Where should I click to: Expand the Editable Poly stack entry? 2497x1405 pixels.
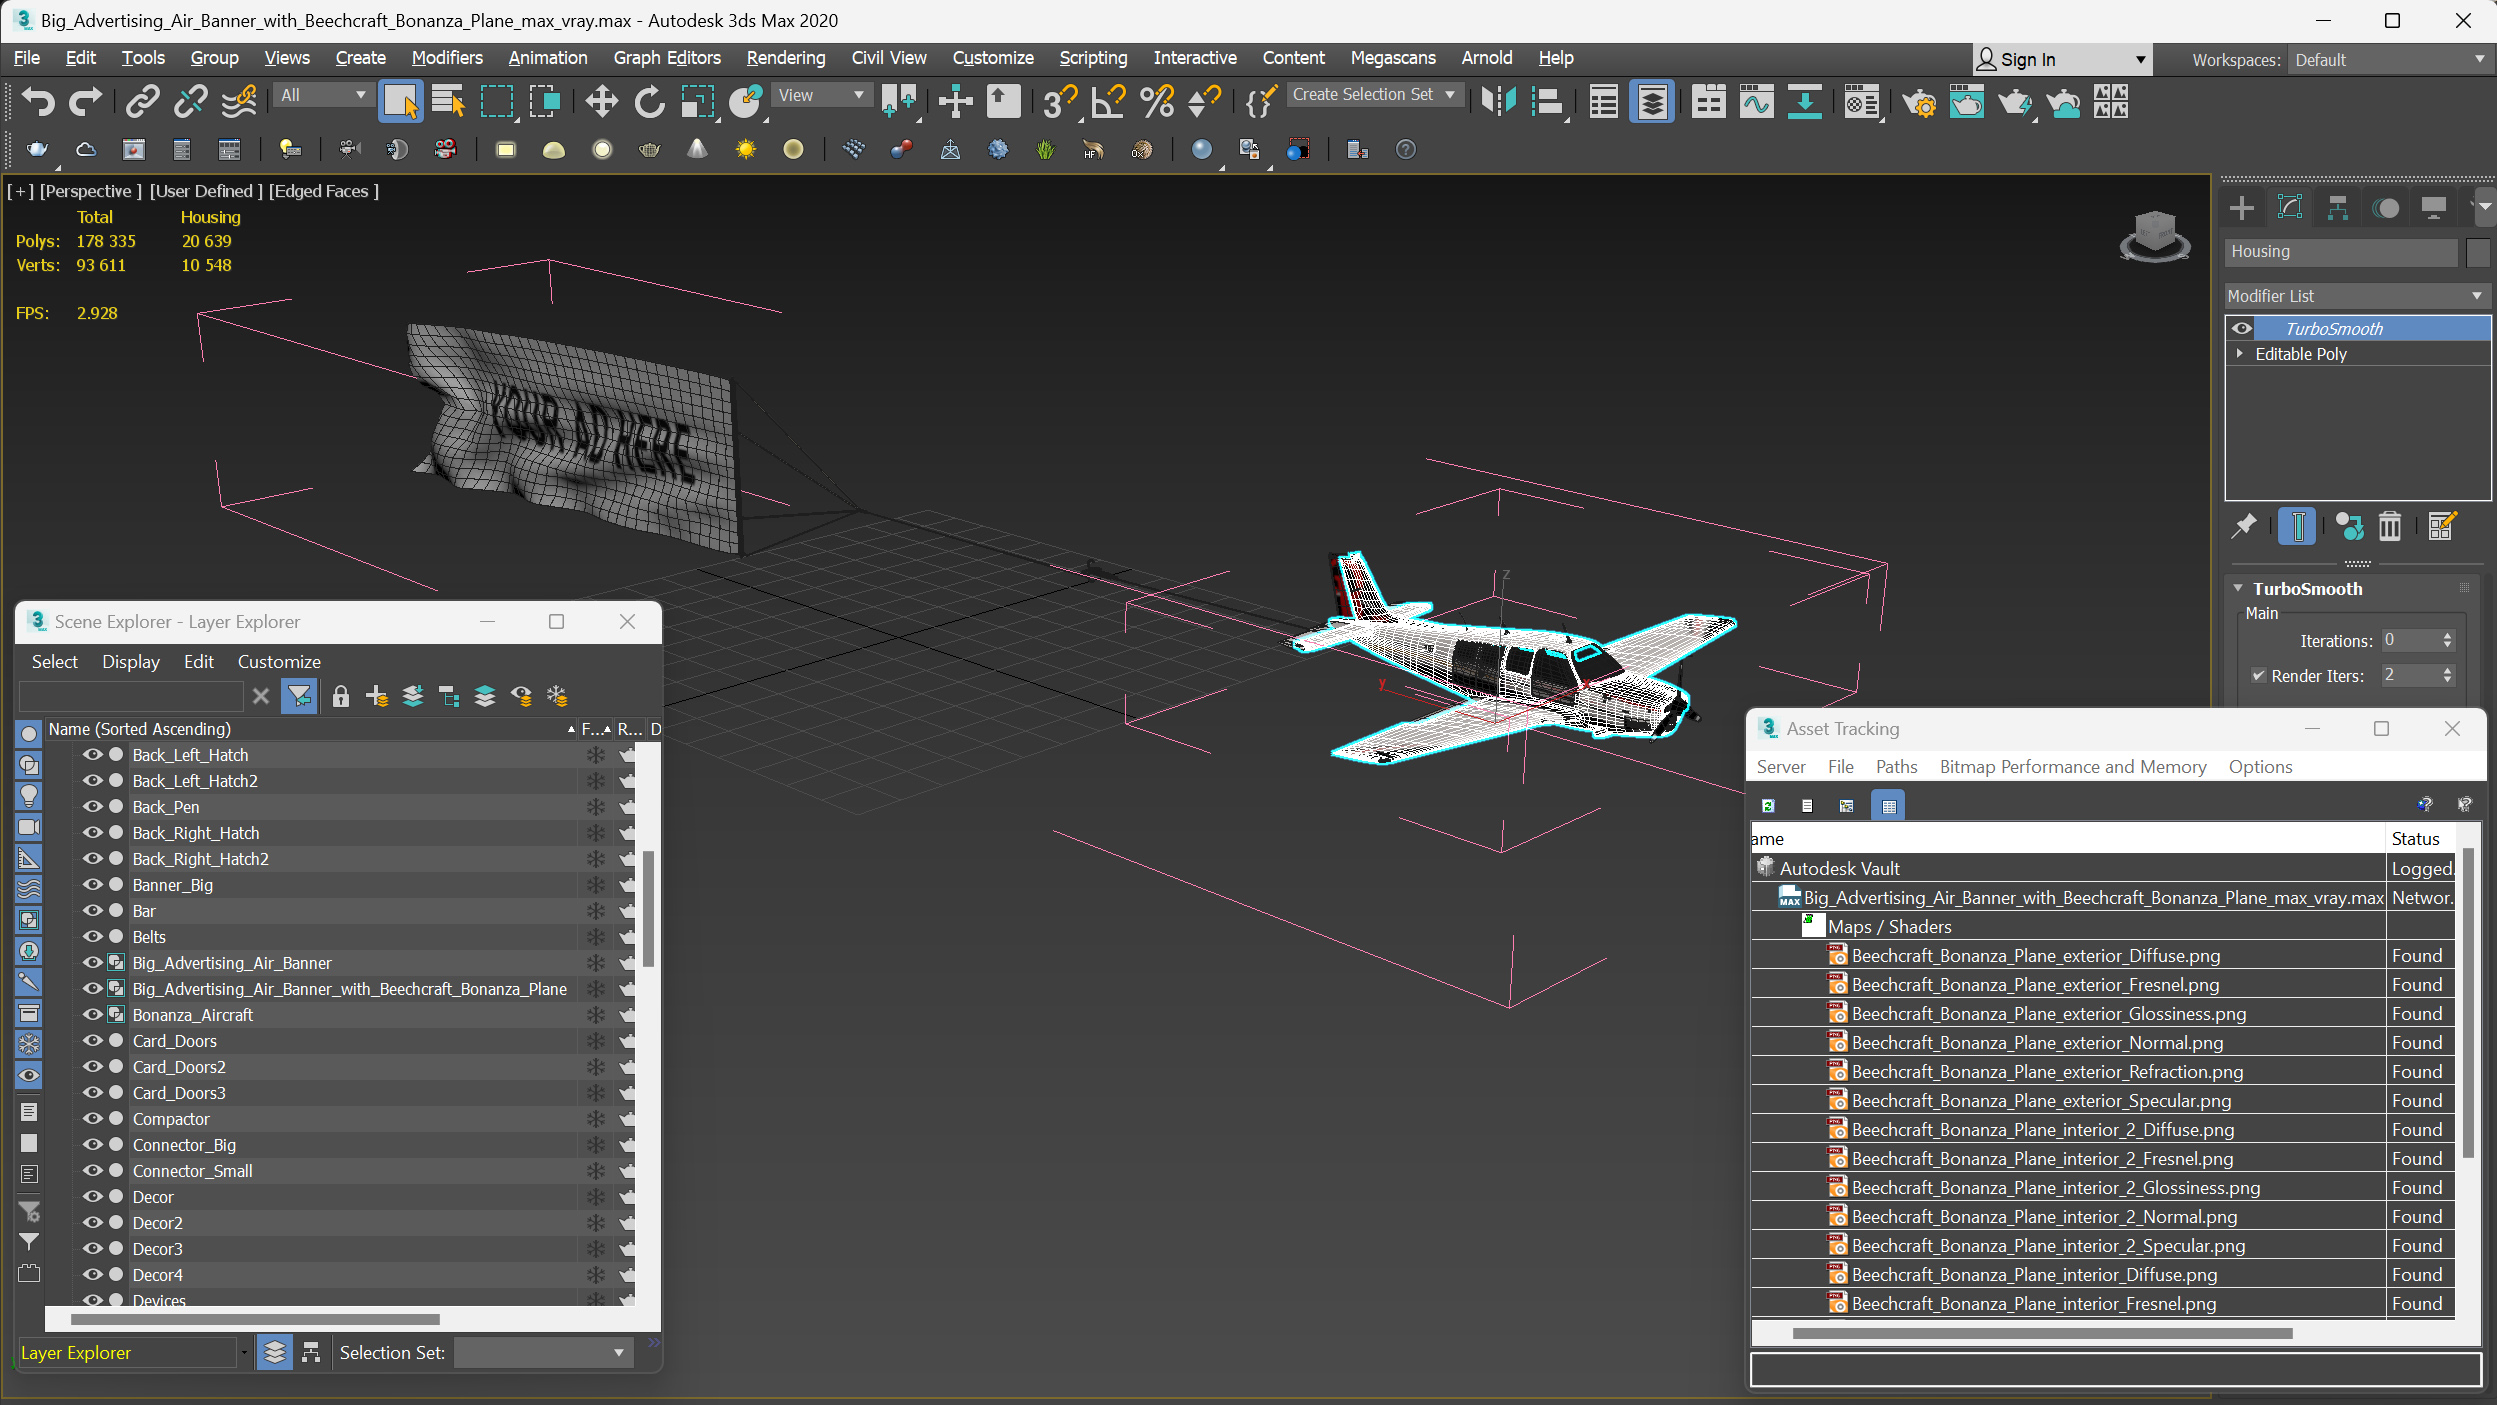pyautogui.click(x=2239, y=354)
